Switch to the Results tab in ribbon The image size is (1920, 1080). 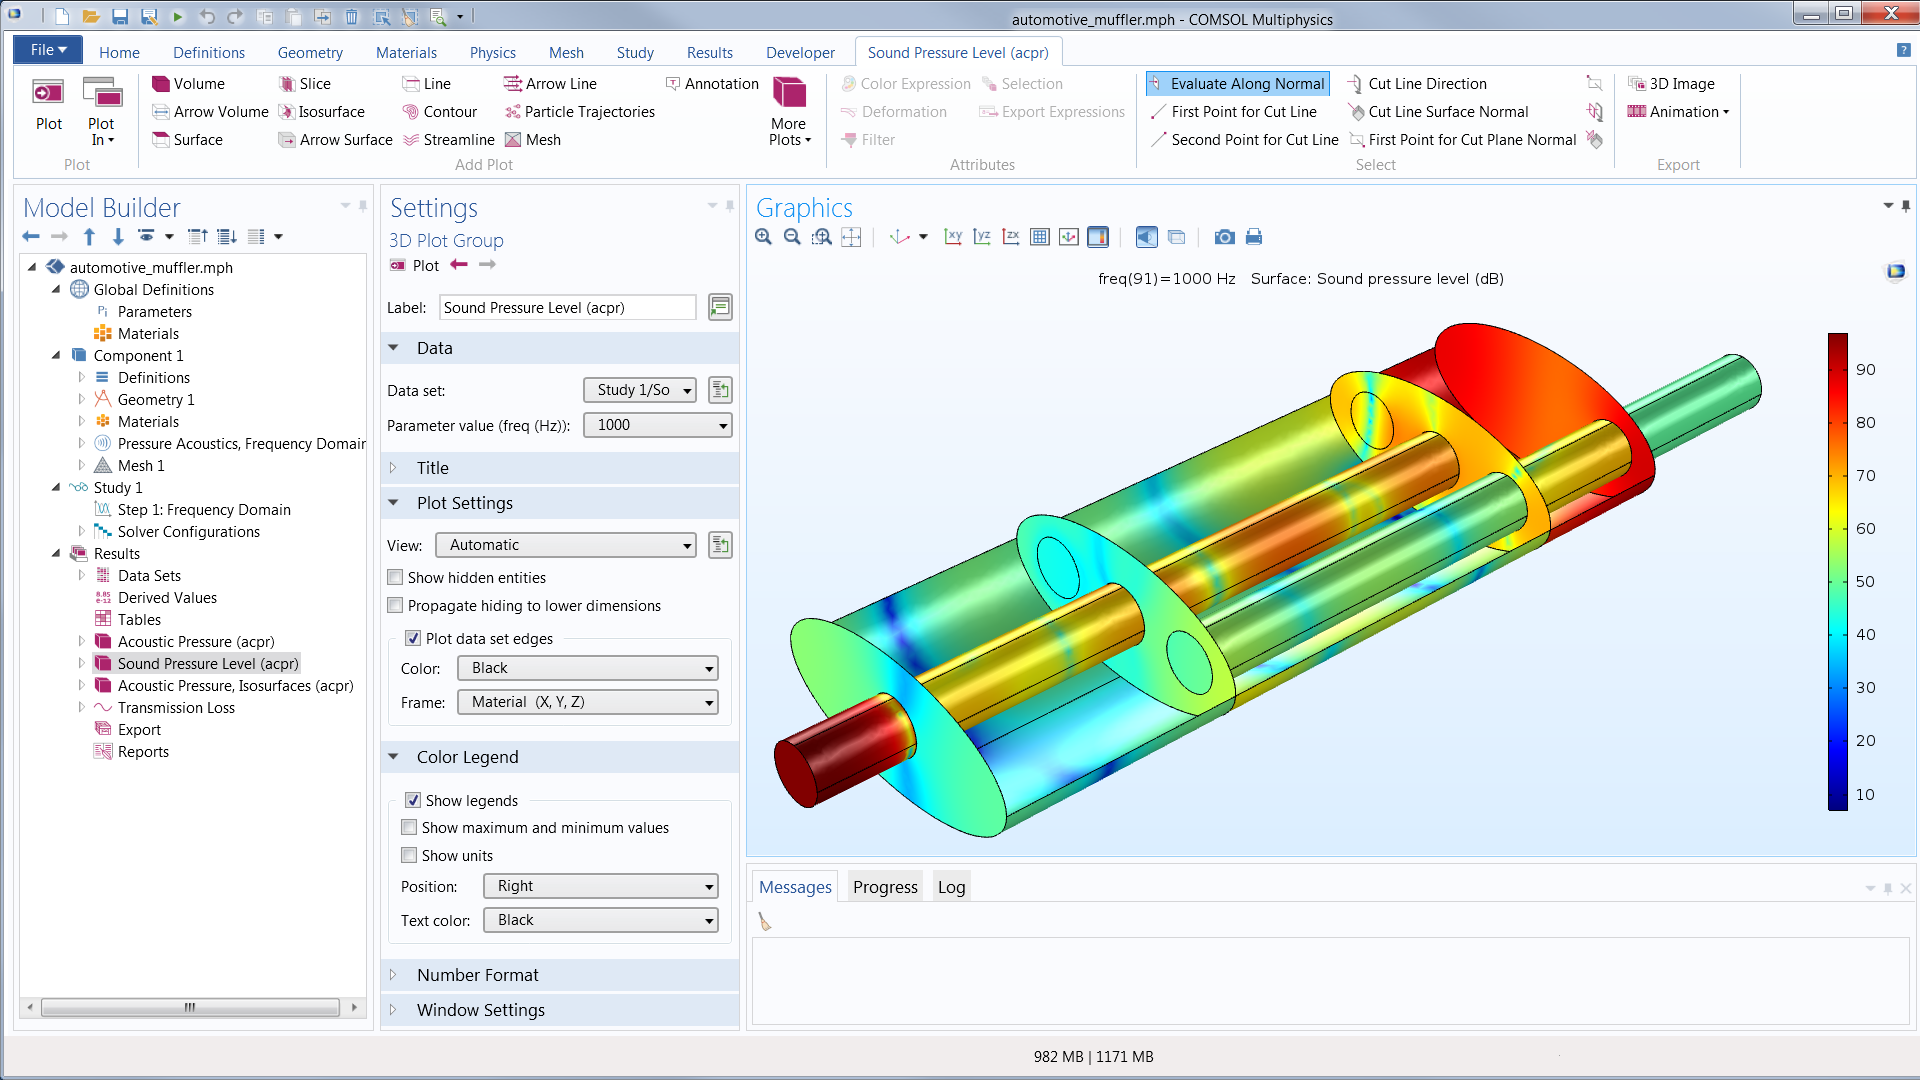(x=709, y=51)
